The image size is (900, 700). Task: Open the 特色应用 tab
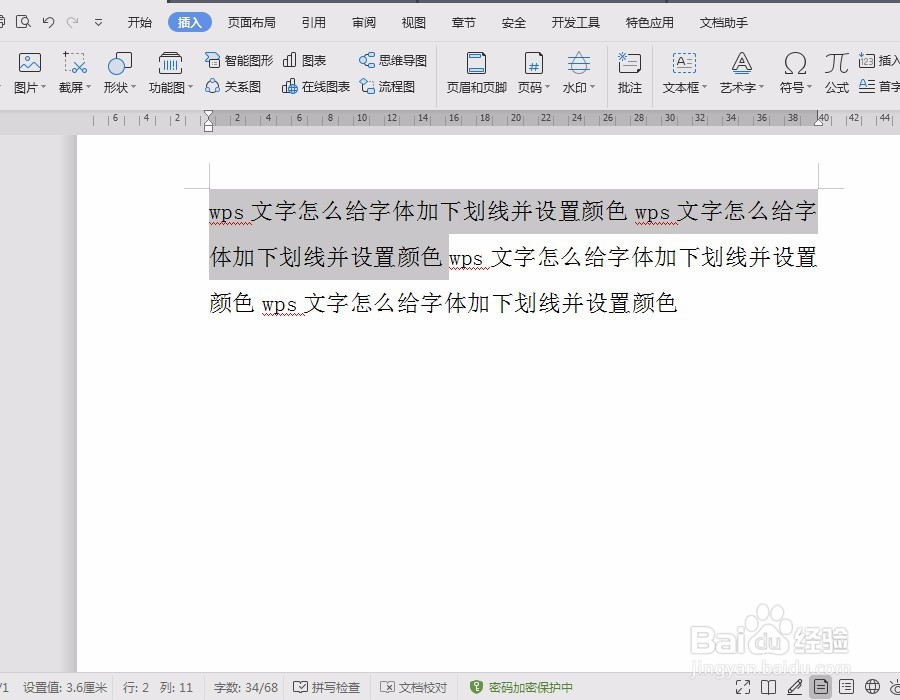pyautogui.click(x=649, y=22)
